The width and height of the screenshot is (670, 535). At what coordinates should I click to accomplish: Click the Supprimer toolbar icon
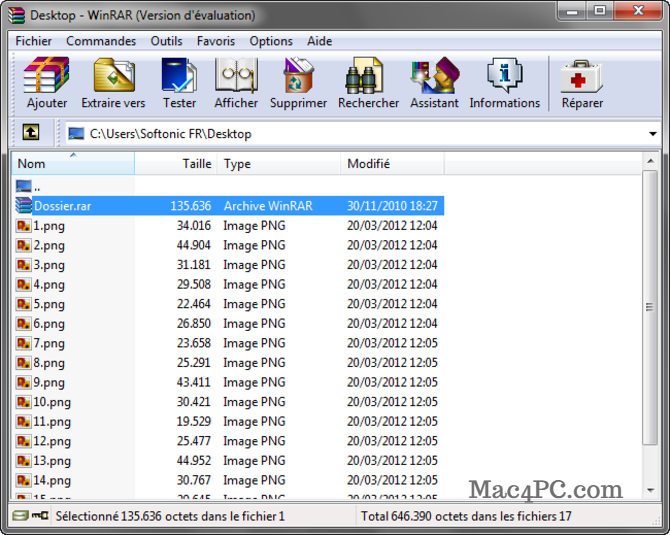pyautogui.click(x=298, y=75)
